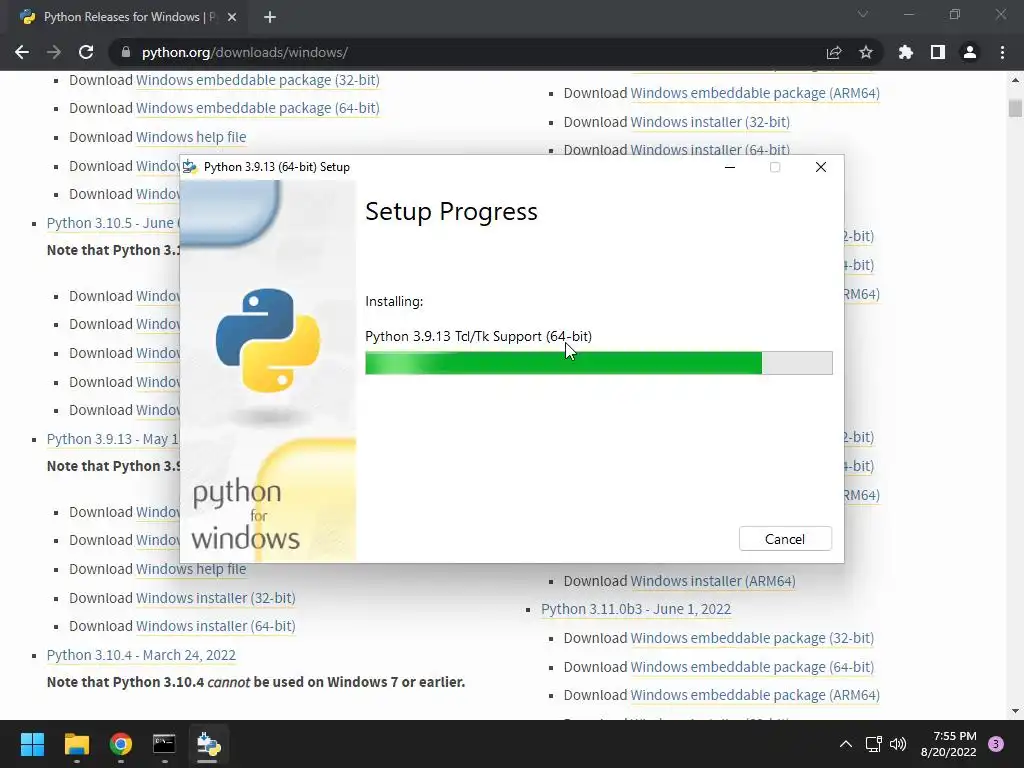Open the Windows Start menu
The height and width of the screenshot is (768, 1024).
coord(32,744)
